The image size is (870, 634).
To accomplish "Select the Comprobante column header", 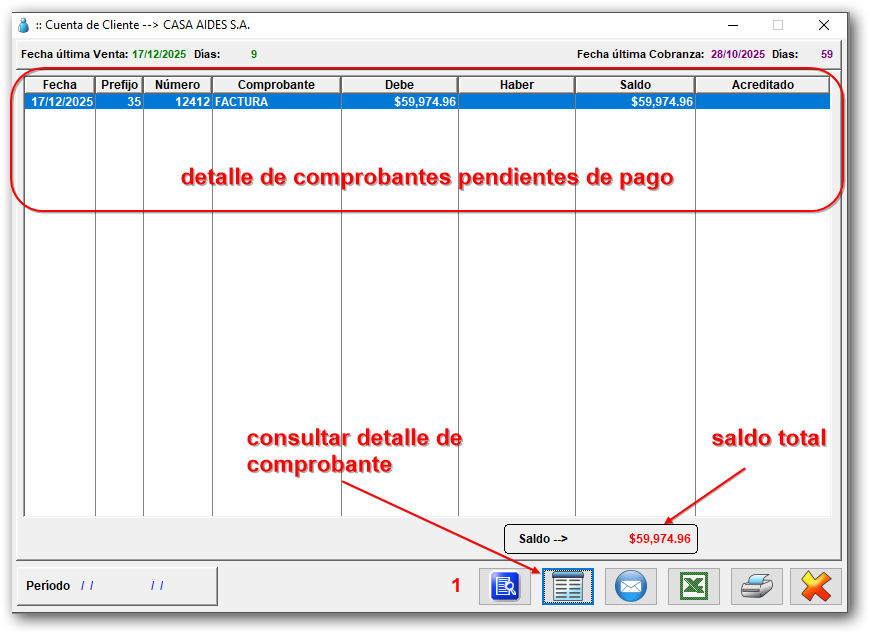I will pos(276,85).
